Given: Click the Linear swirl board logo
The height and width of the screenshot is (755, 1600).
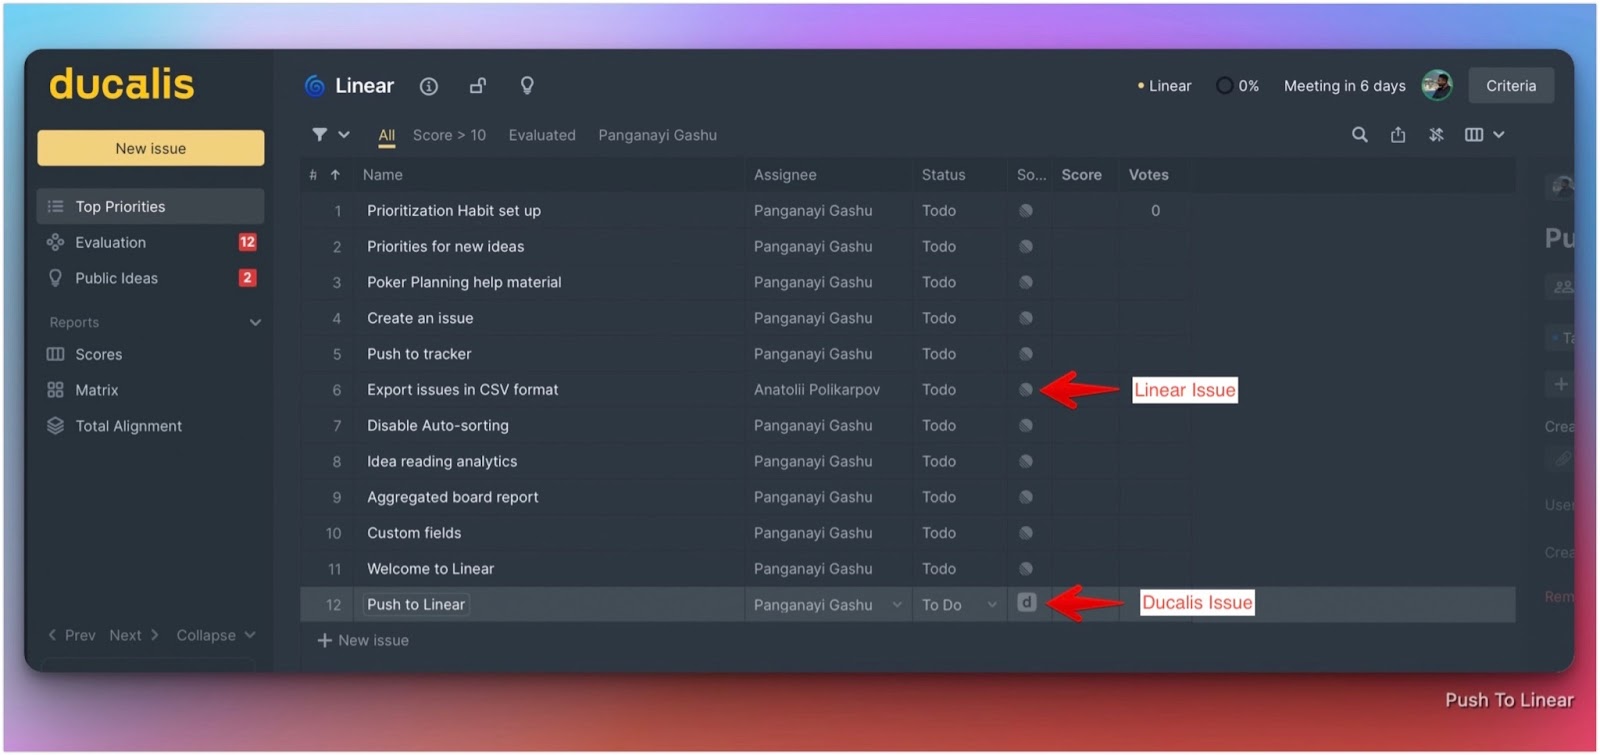Looking at the screenshot, I should coord(315,86).
